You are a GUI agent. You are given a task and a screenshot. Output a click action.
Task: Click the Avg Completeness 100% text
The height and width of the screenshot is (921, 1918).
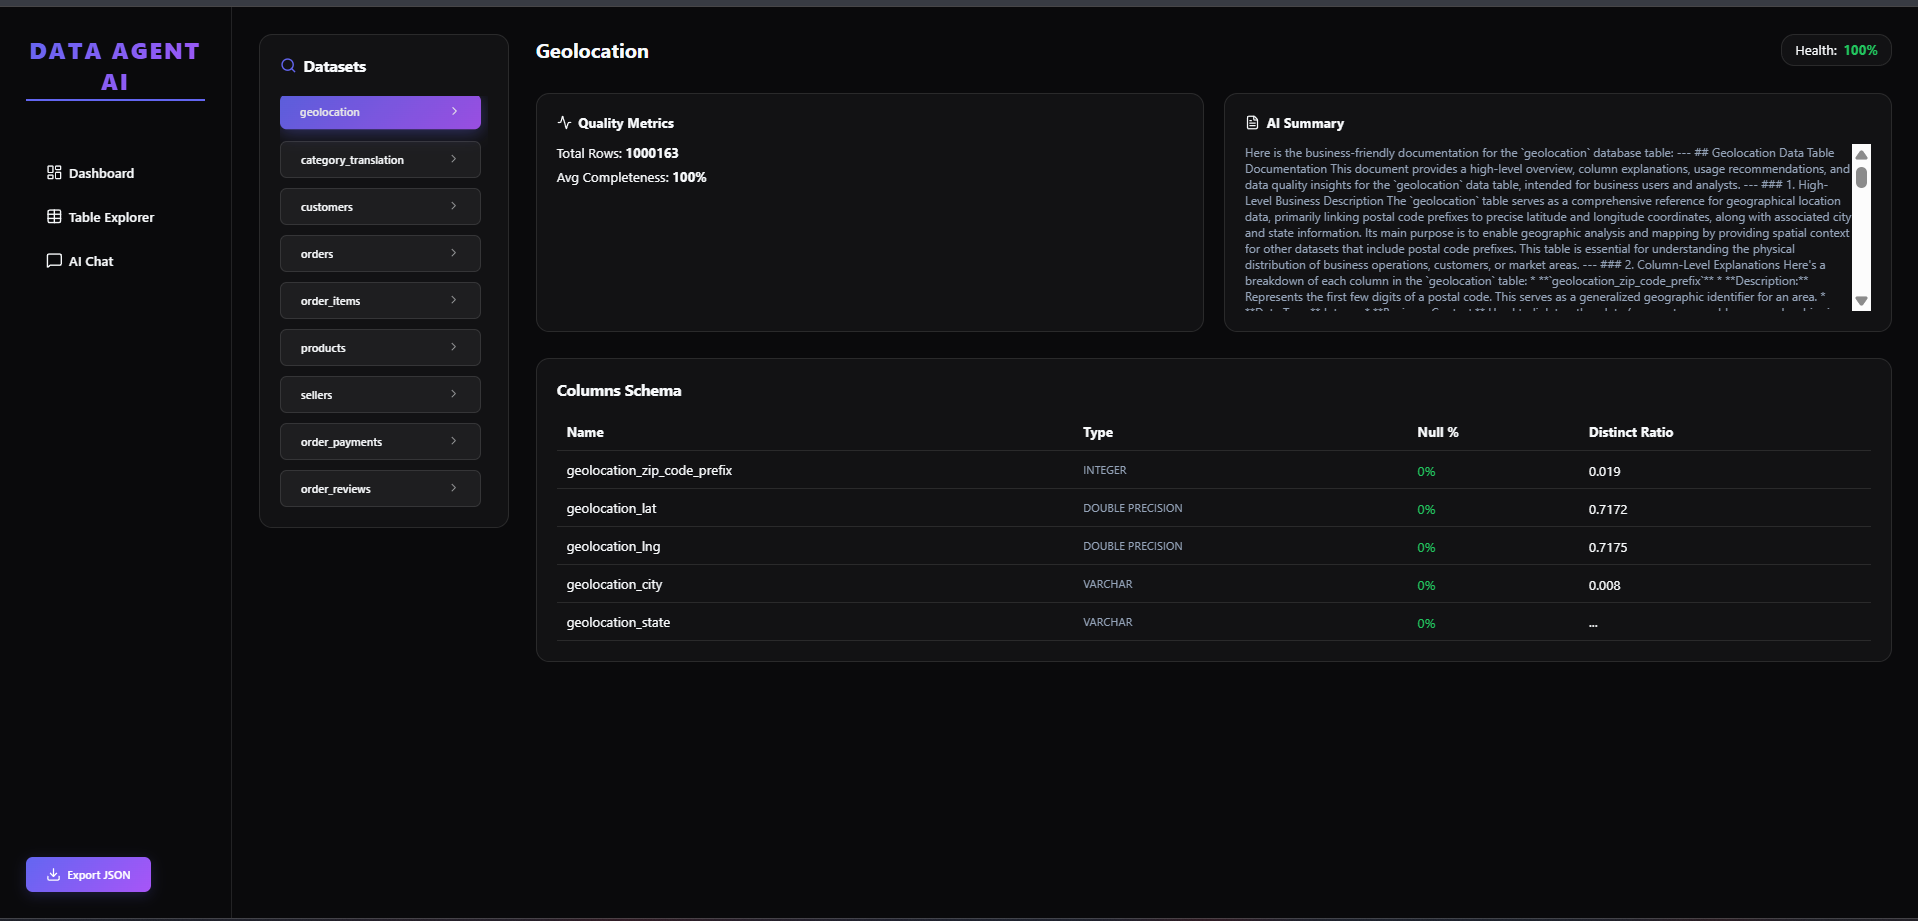coord(631,177)
